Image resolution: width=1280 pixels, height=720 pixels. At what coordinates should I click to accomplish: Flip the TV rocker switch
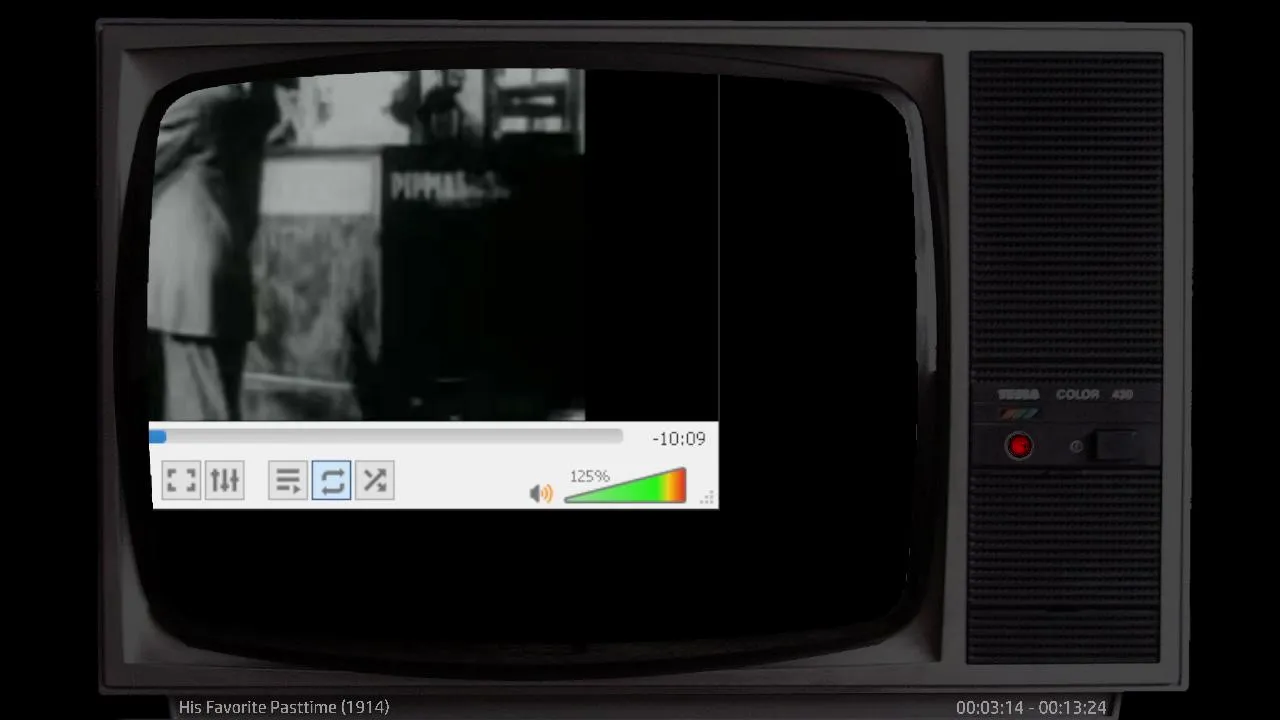(1115, 445)
